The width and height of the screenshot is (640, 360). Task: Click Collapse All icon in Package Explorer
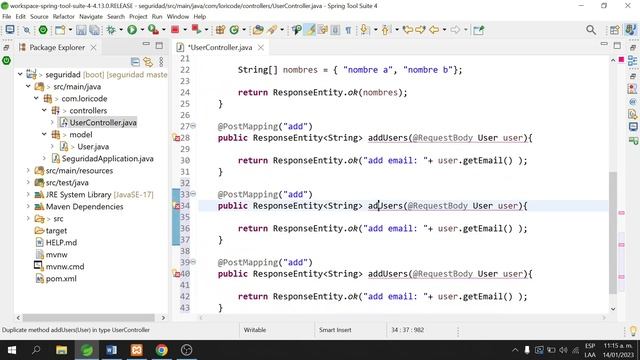tap(135, 62)
